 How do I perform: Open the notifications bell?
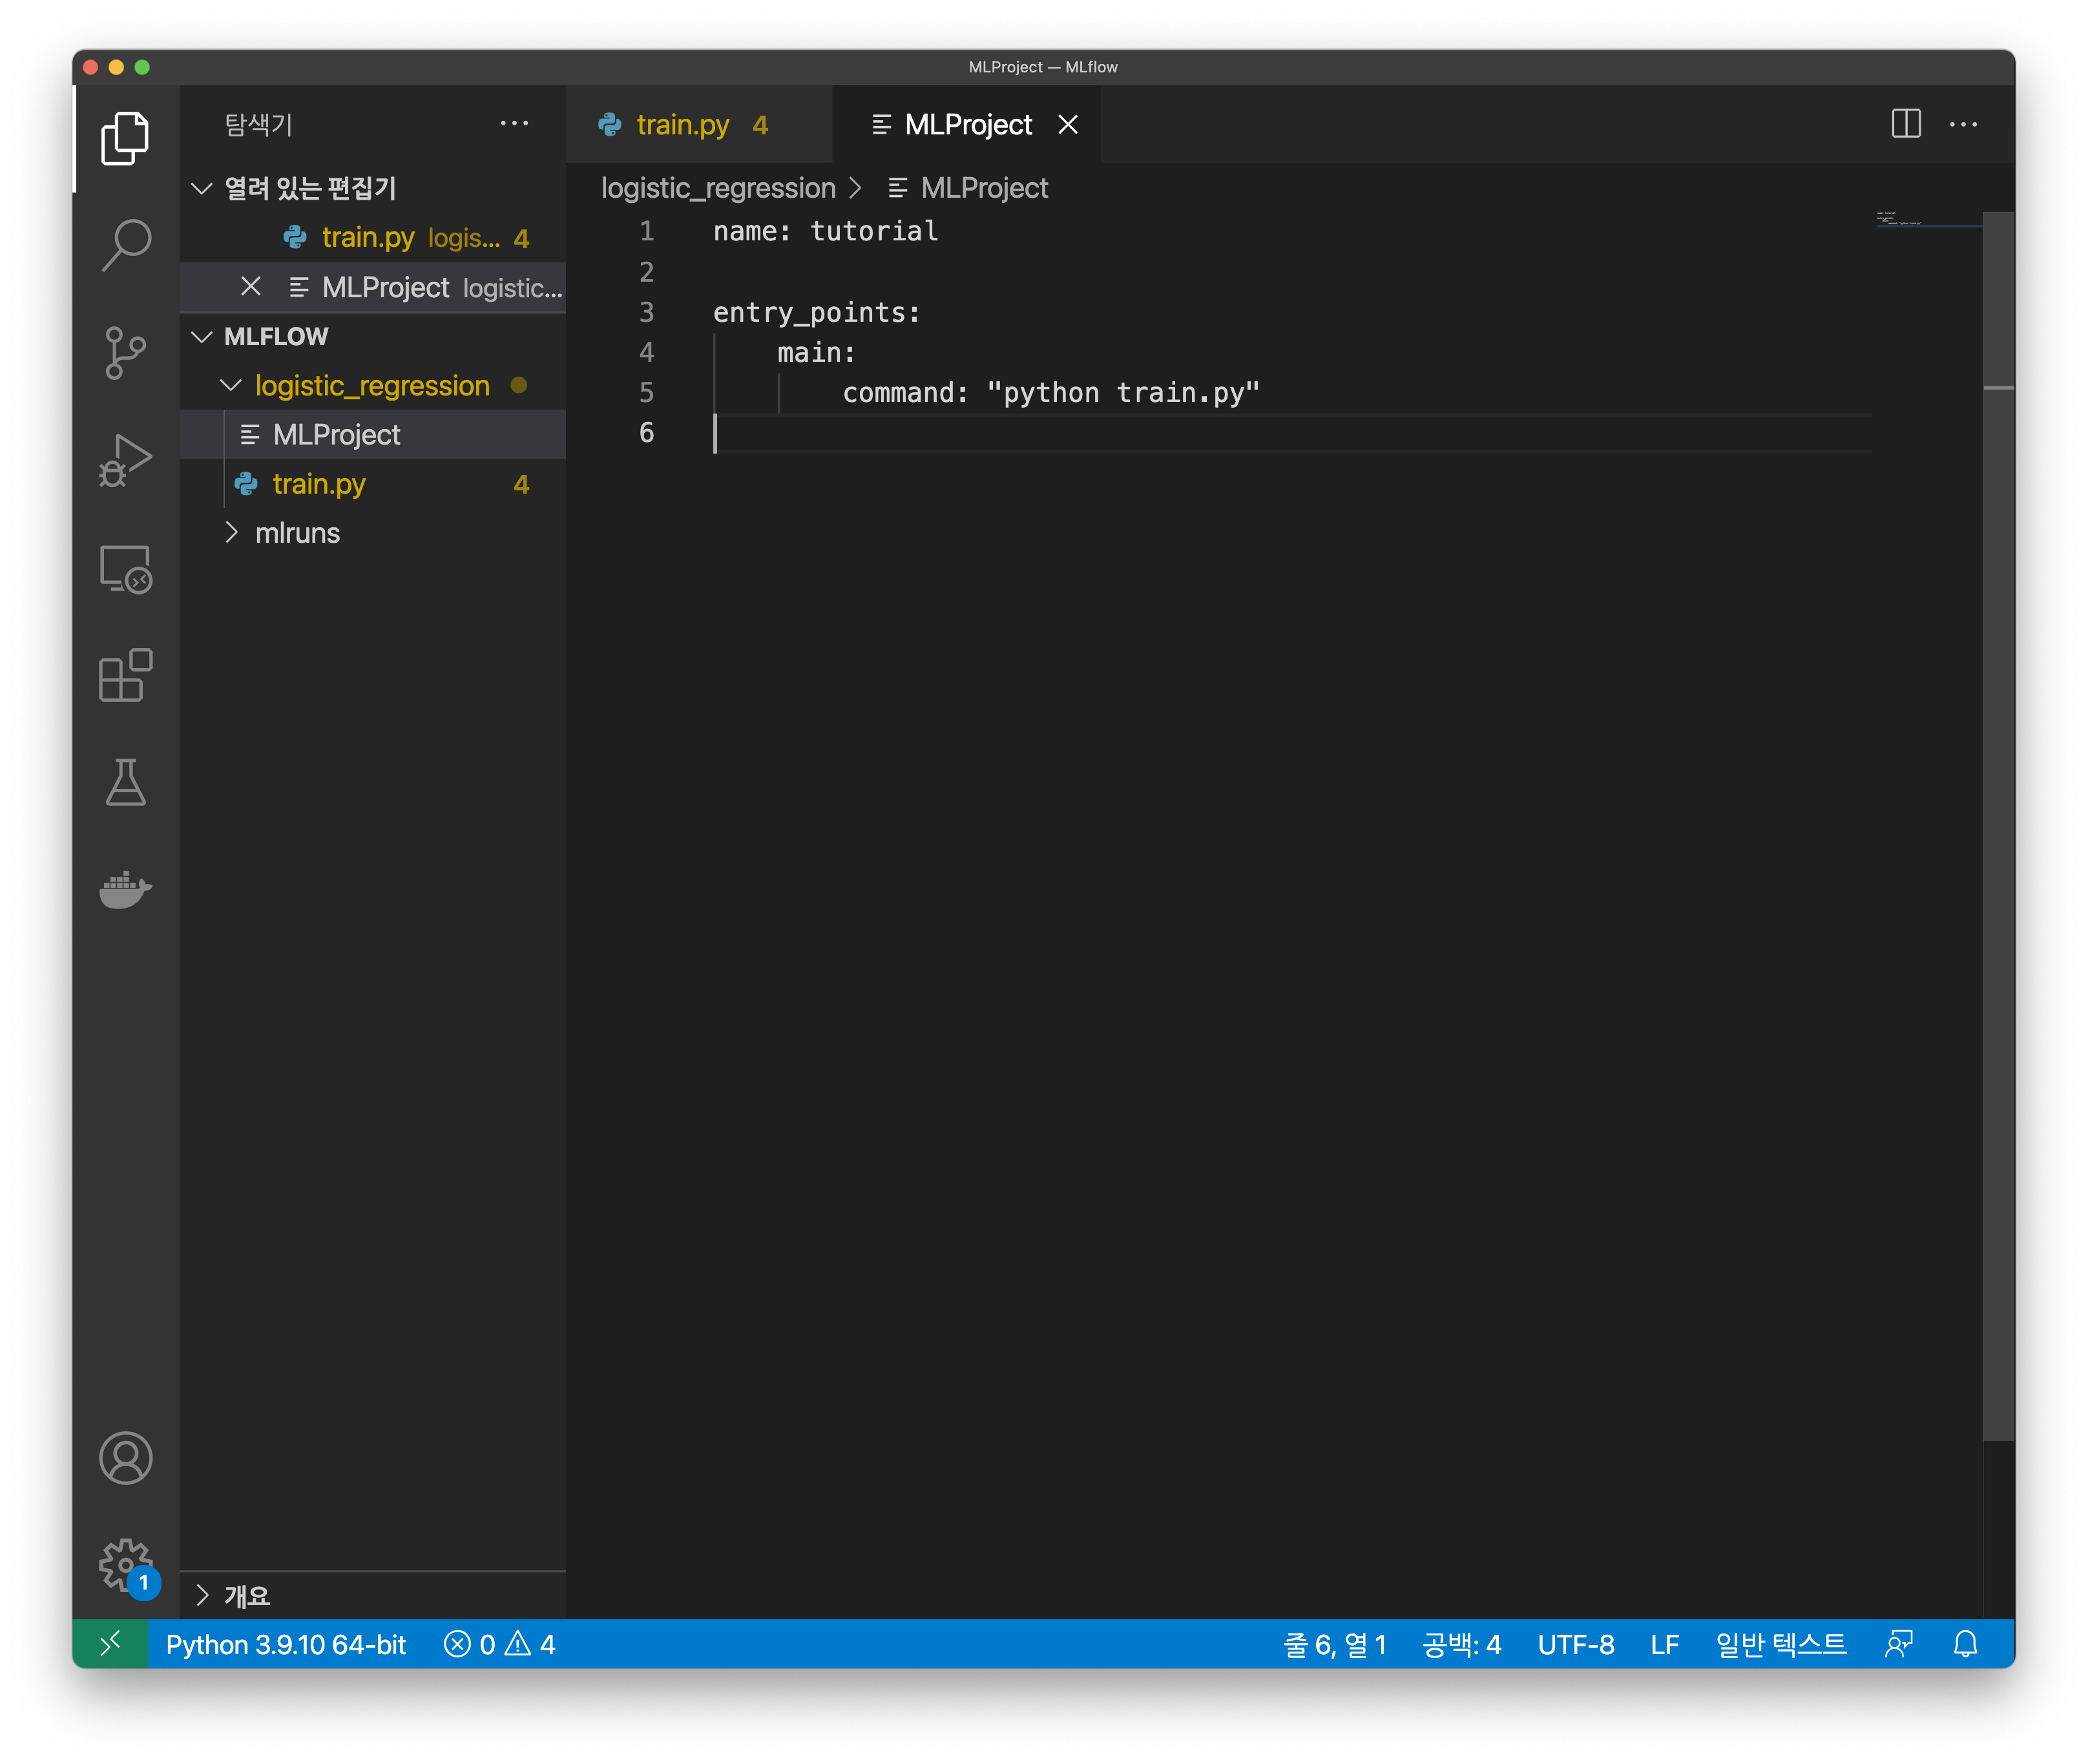1965,1644
